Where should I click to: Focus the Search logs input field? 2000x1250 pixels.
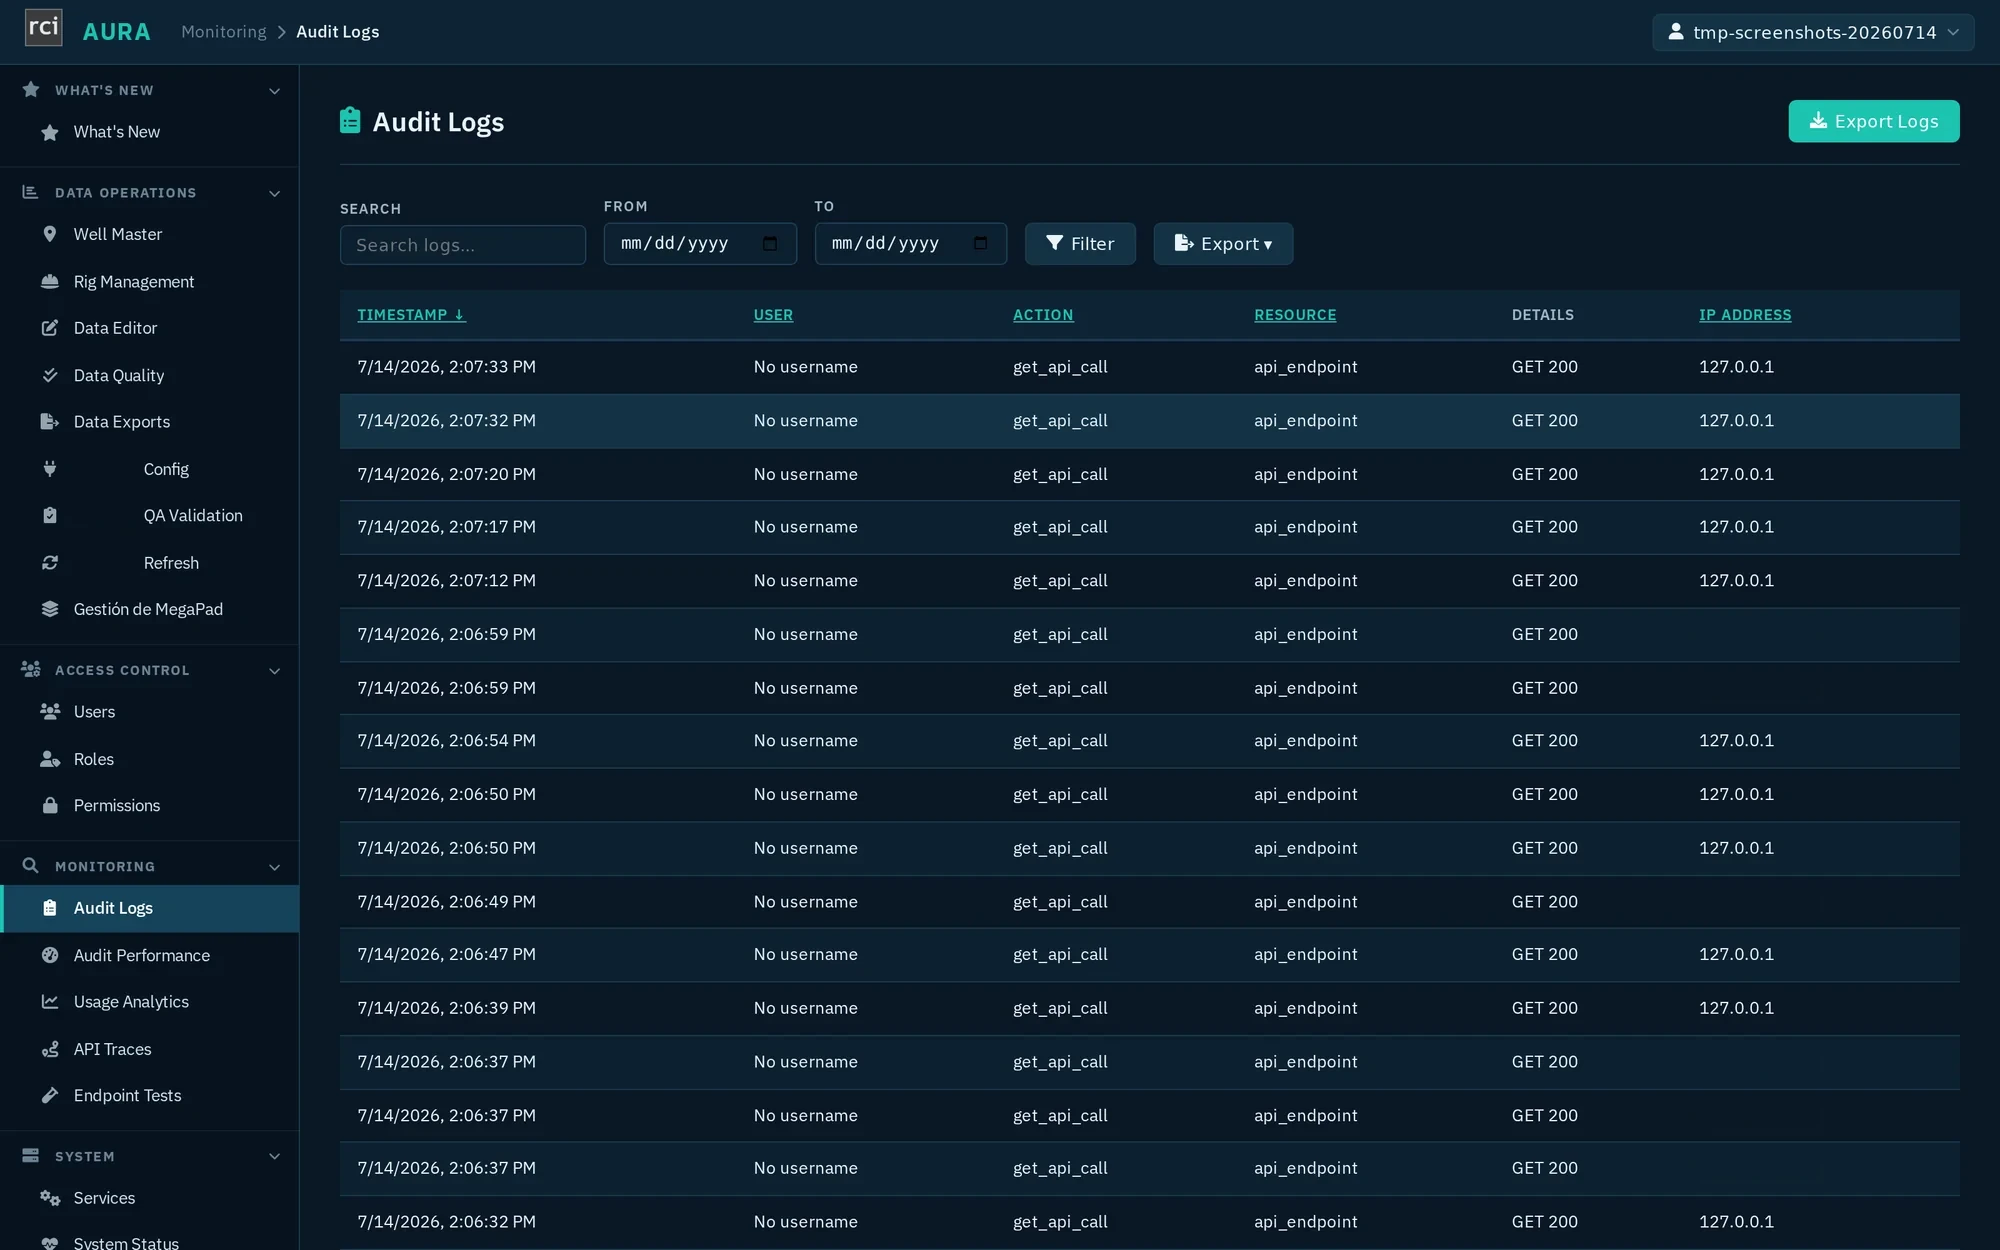coord(463,245)
